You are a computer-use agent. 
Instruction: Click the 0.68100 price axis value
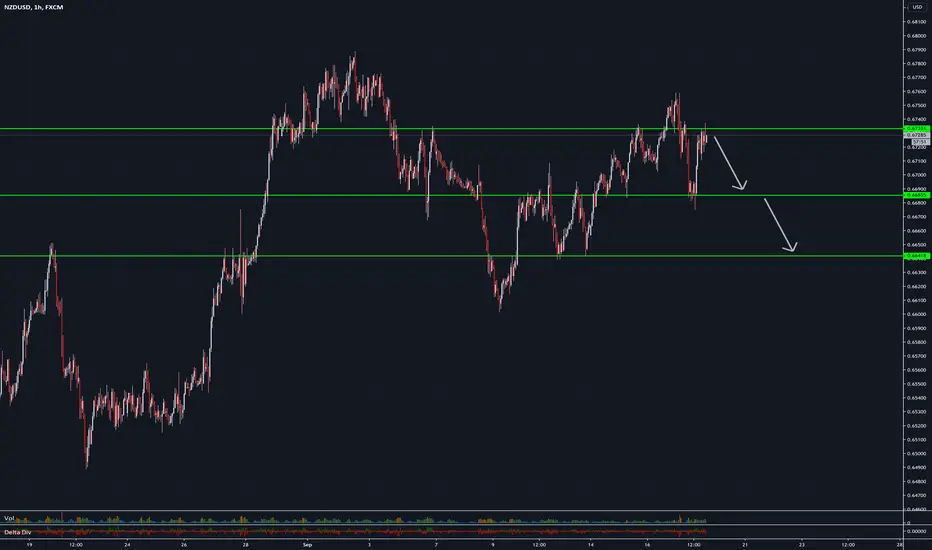(917, 22)
